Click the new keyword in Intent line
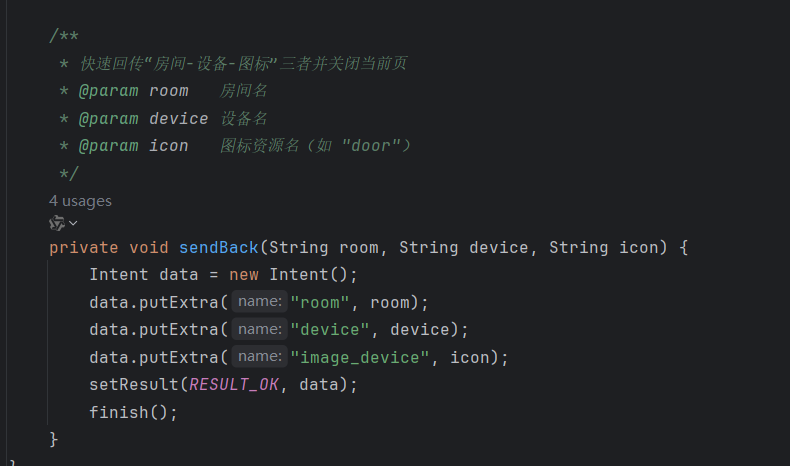790x466 pixels. pos(244,275)
